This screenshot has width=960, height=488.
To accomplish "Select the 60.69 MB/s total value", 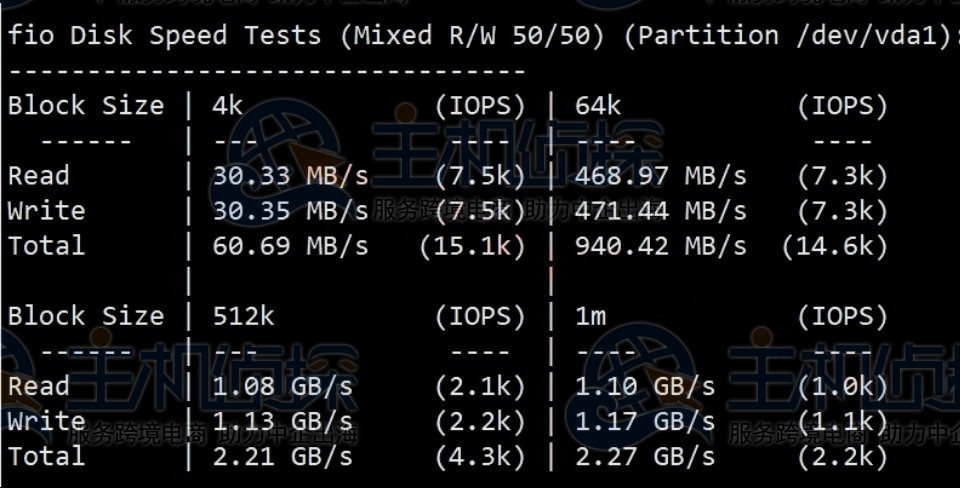I will (x=290, y=247).
